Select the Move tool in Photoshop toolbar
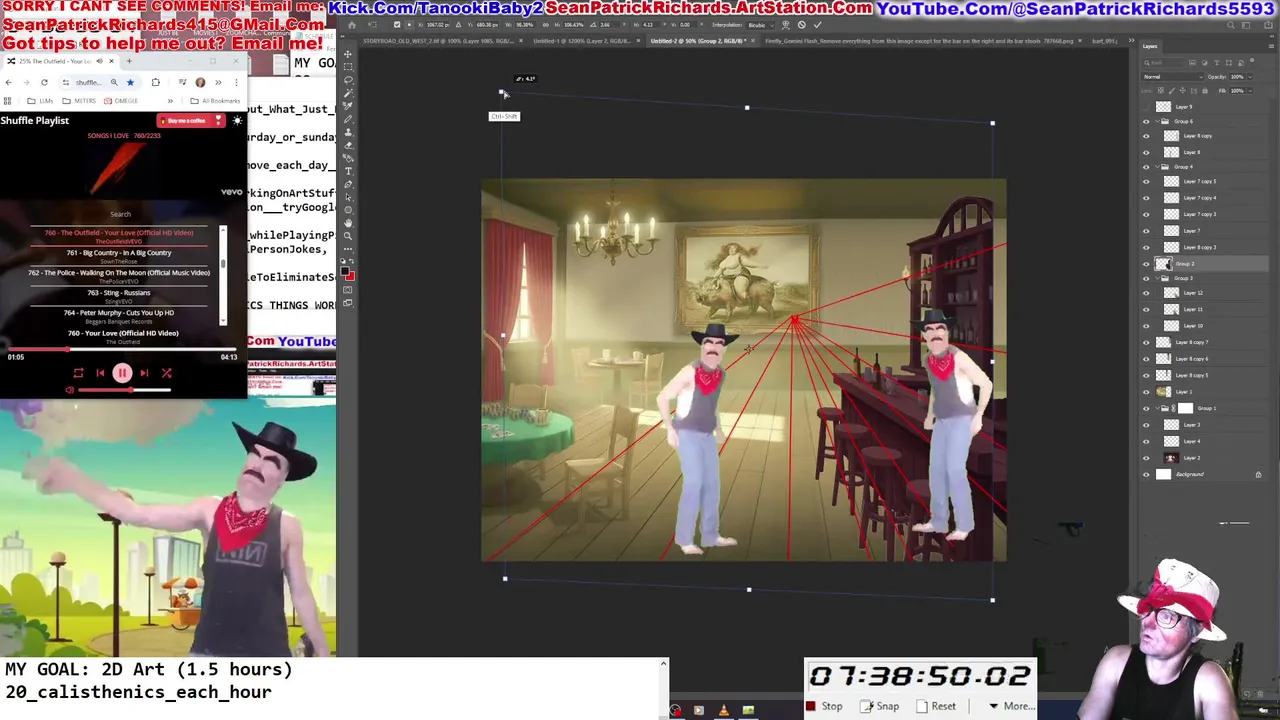Viewport: 1280px width, 720px height. (348, 54)
